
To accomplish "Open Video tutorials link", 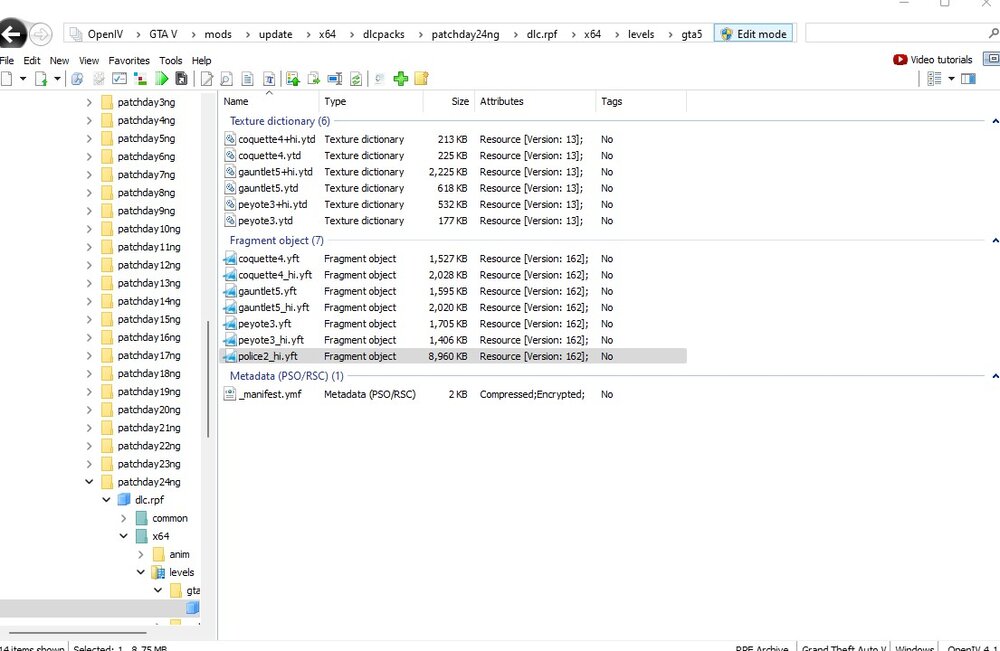I will click(x=932, y=59).
